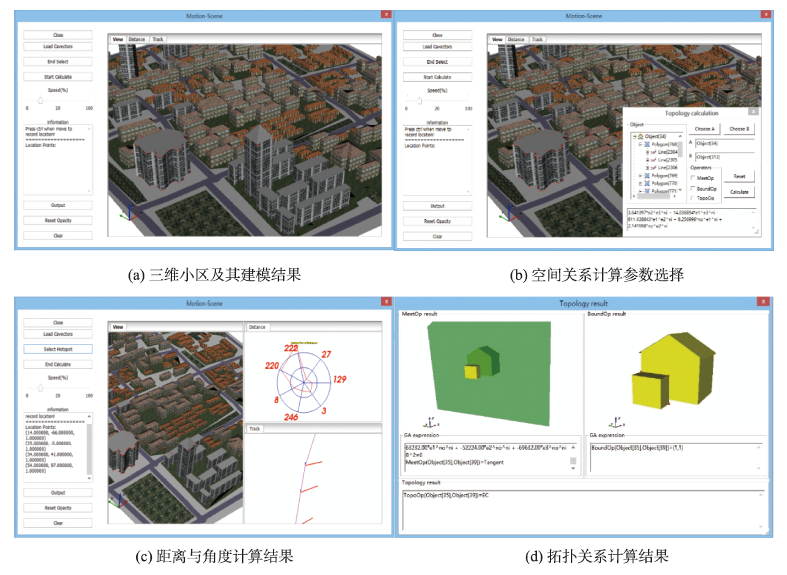This screenshot has height=575, width=787.
Task: Check the TopoOp operator checkbox
Action: [694, 198]
